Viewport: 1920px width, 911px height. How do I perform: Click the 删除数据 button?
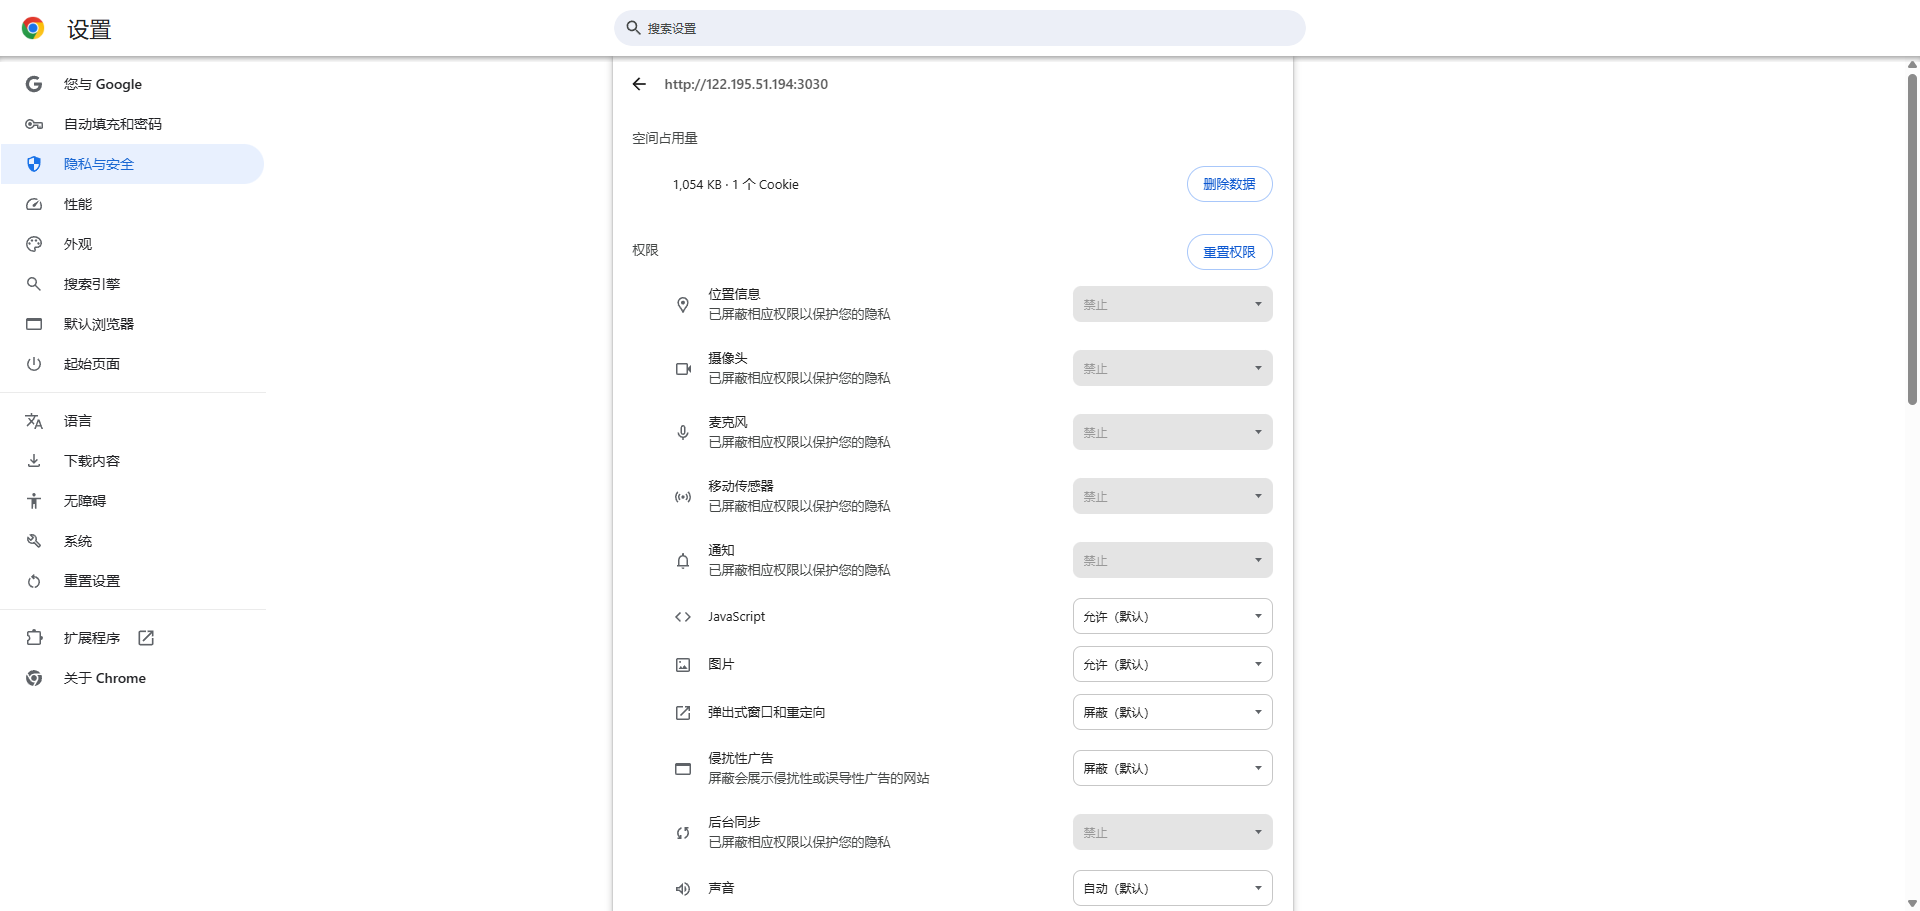click(1229, 184)
